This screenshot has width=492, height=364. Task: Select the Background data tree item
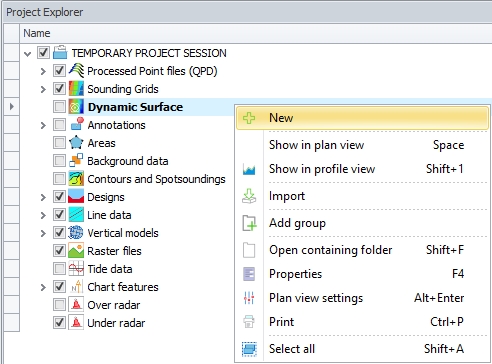128,161
